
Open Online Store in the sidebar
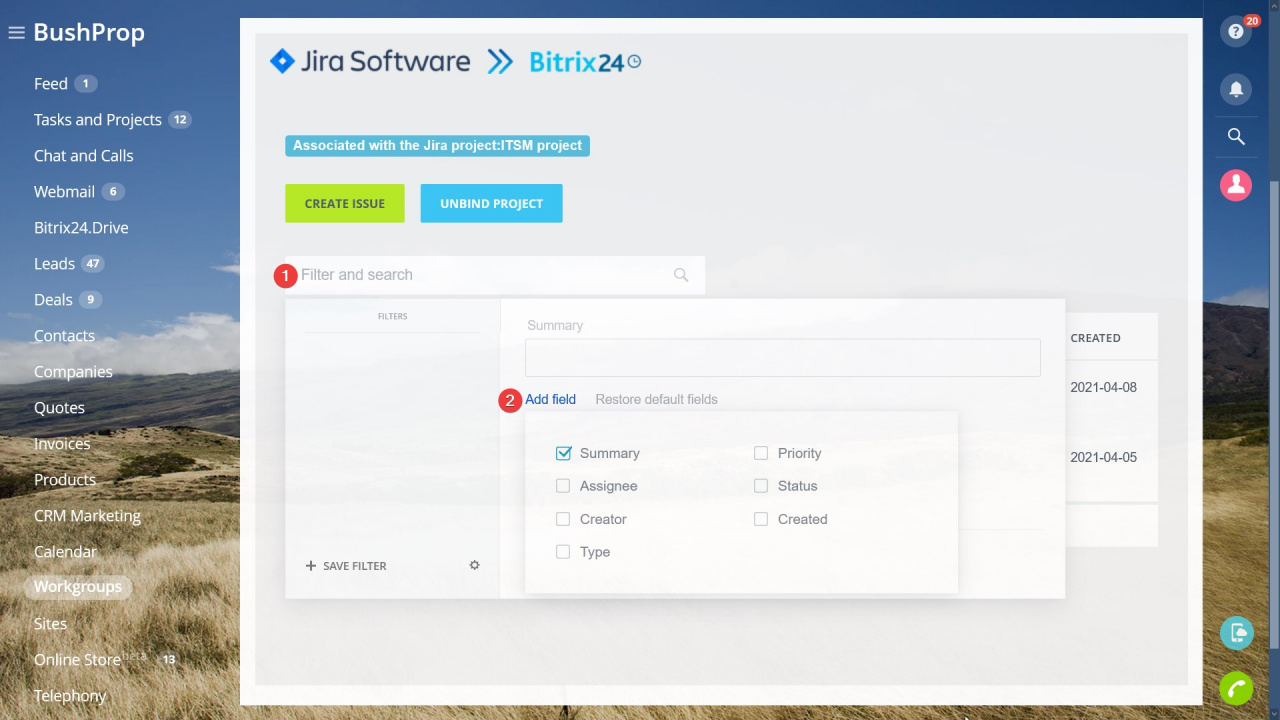tap(77, 660)
